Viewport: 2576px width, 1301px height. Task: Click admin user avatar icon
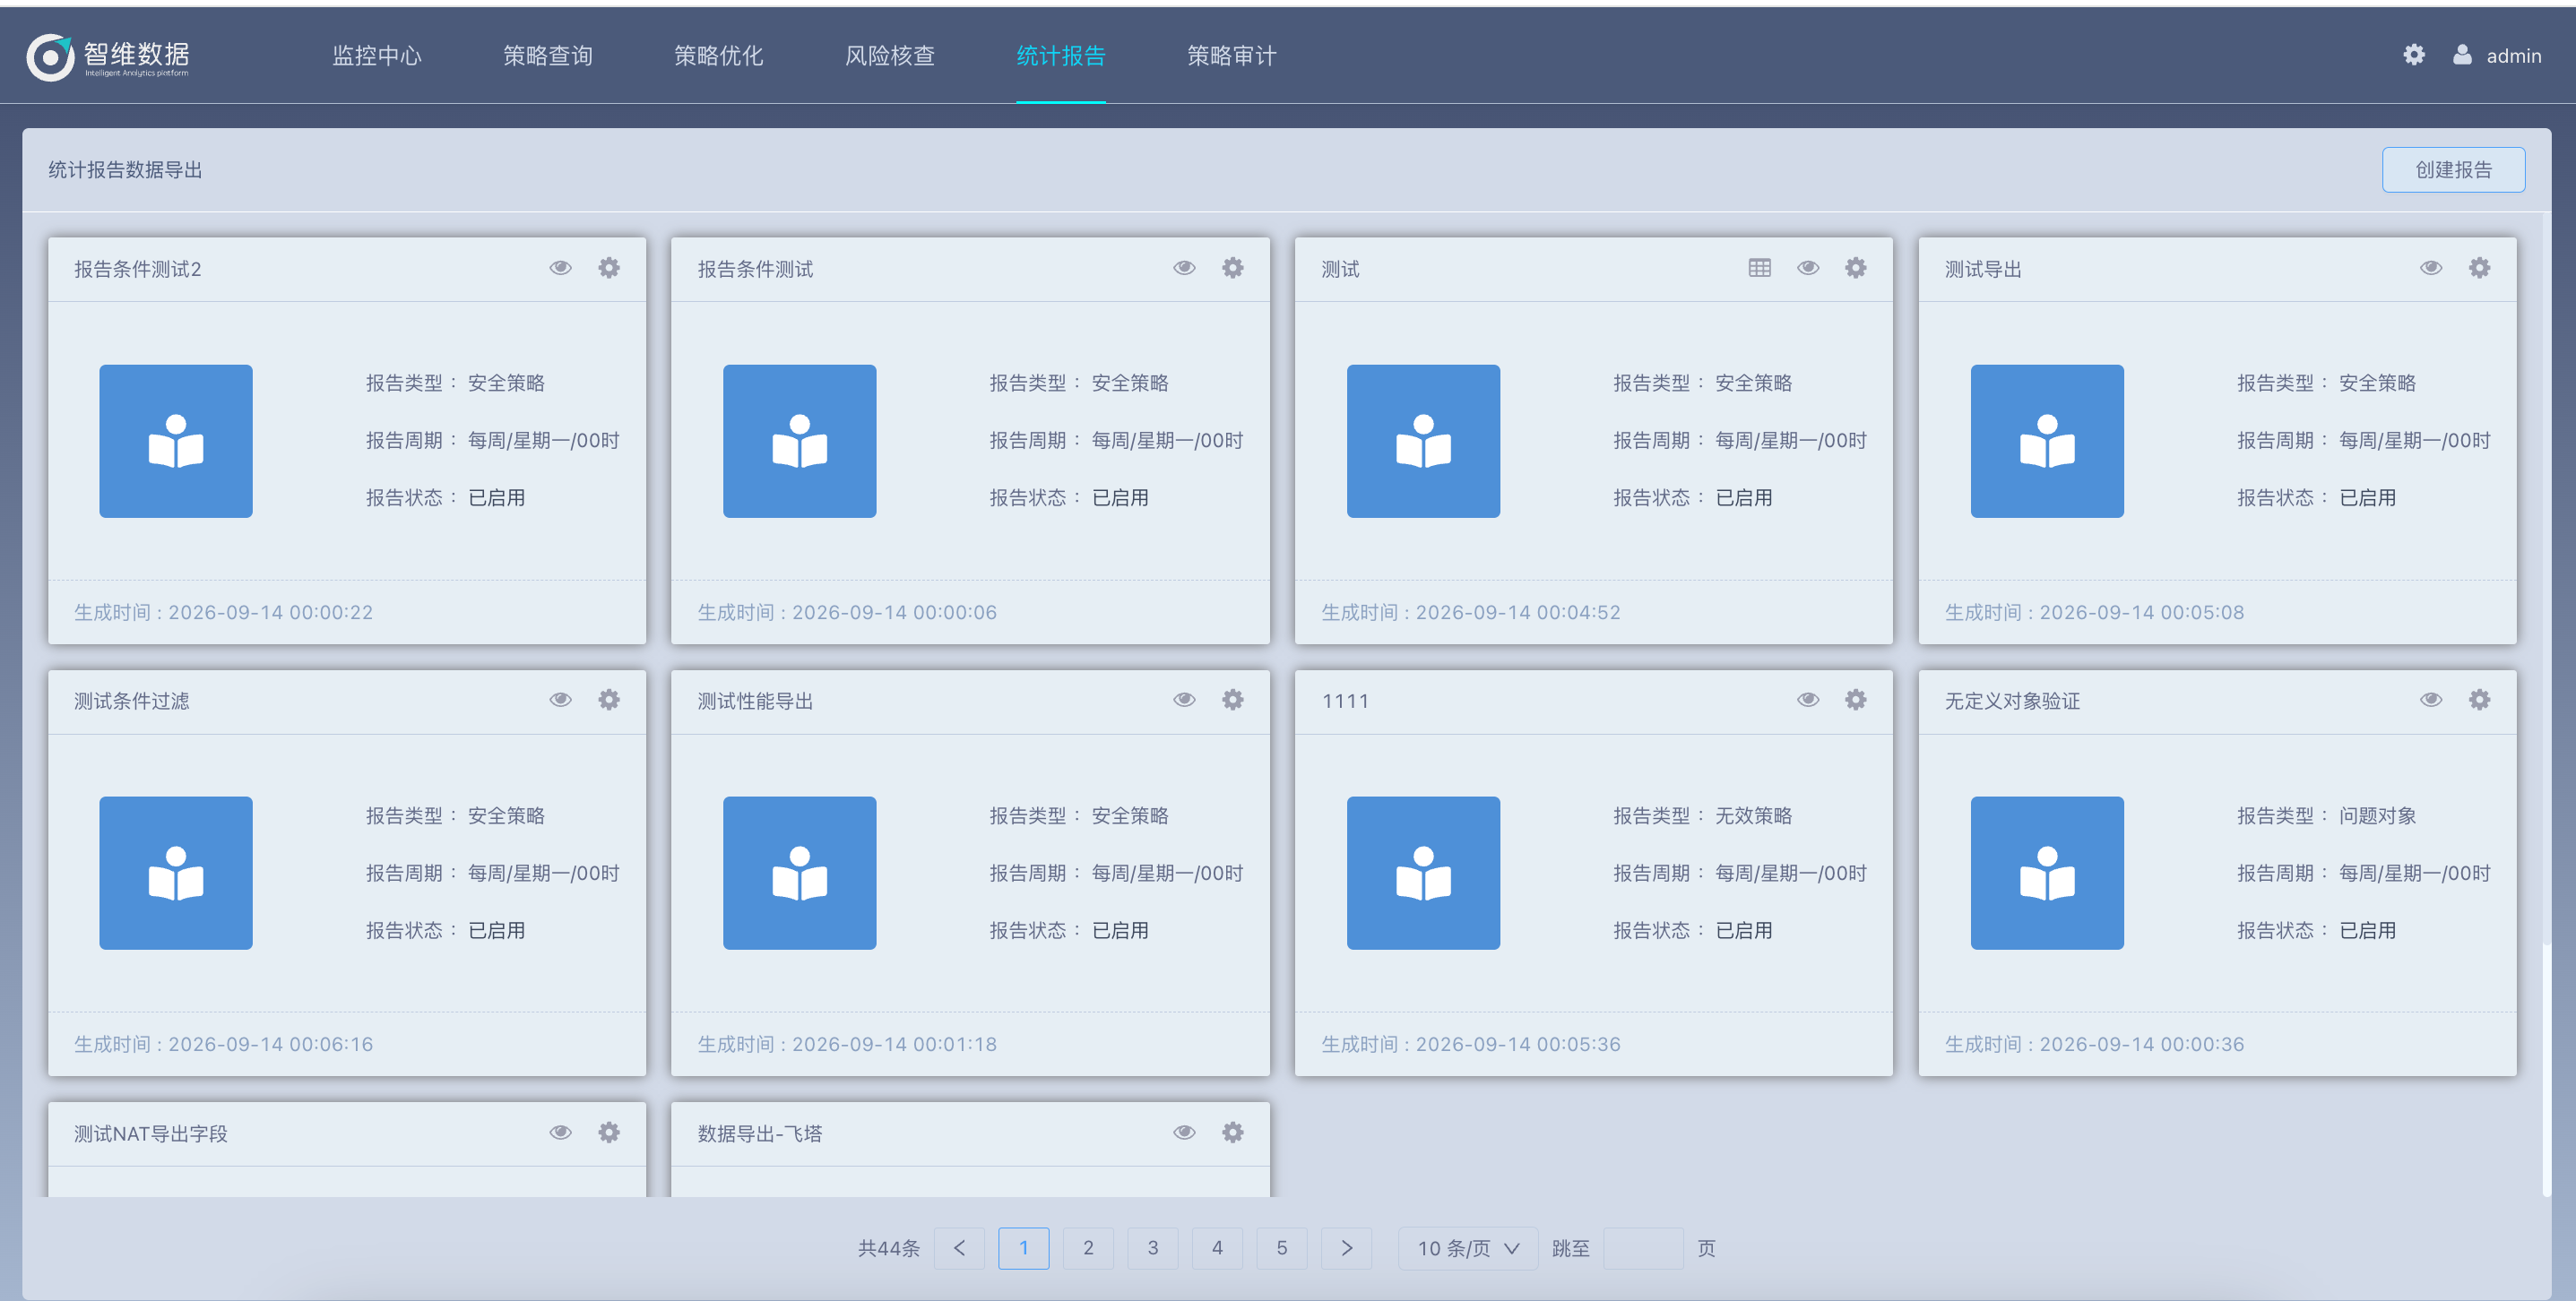pos(2462,55)
